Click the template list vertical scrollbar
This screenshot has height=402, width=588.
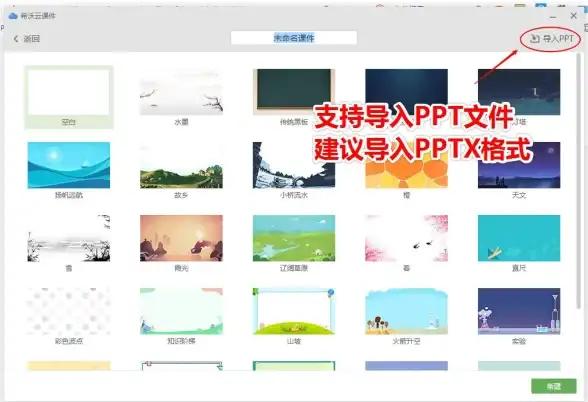pos(579,180)
